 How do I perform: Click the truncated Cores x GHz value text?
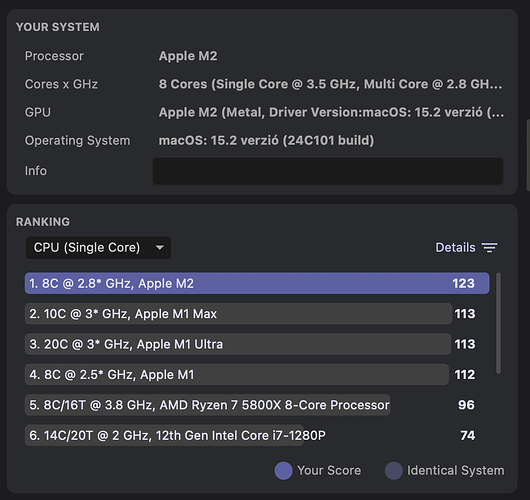coord(330,84)
